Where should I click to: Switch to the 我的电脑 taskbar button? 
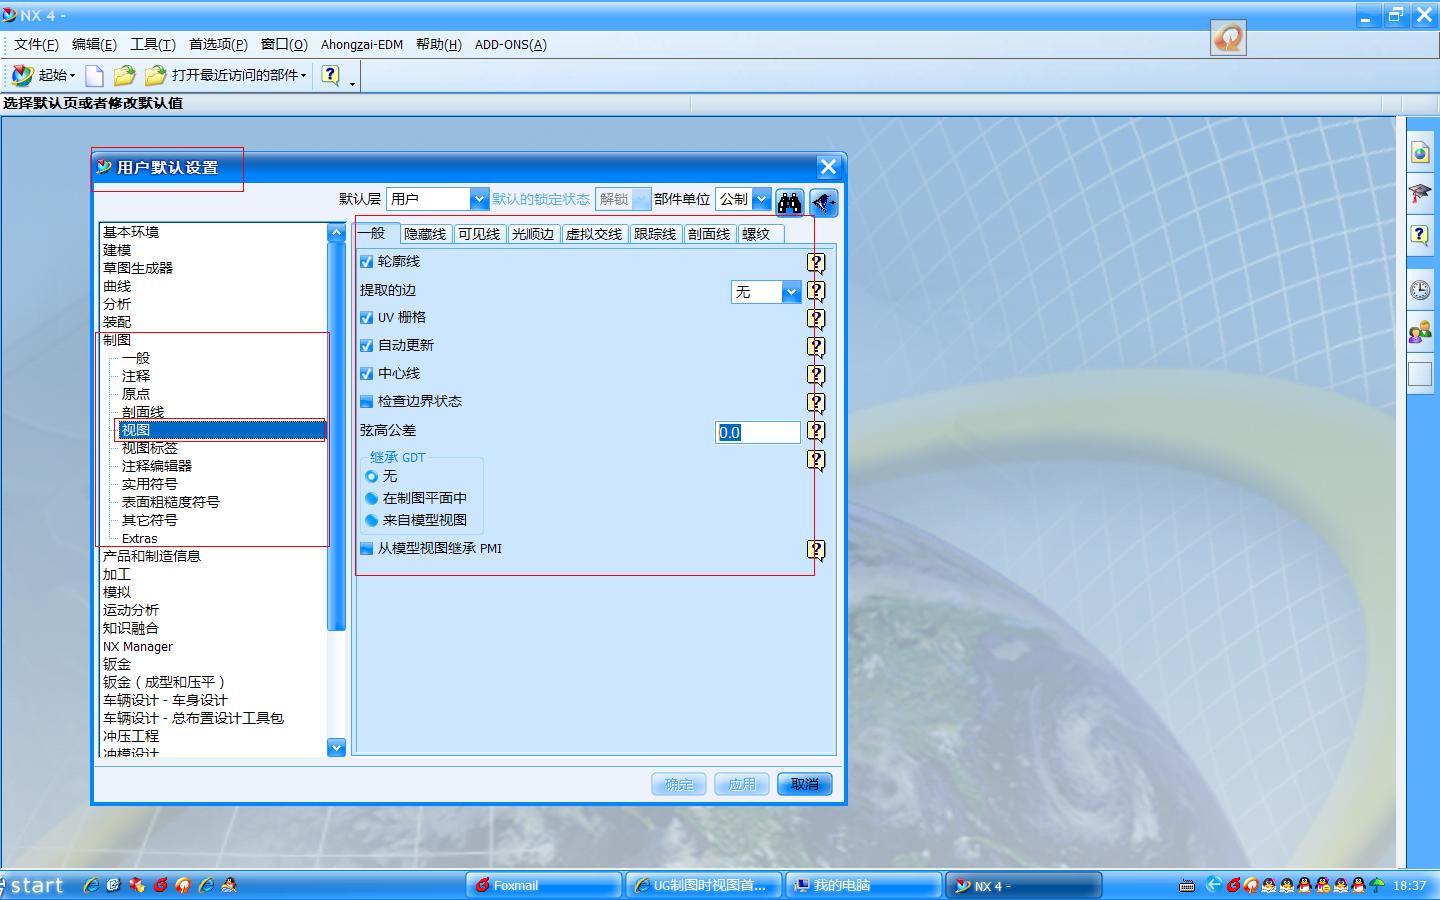(x=866, y=885)
